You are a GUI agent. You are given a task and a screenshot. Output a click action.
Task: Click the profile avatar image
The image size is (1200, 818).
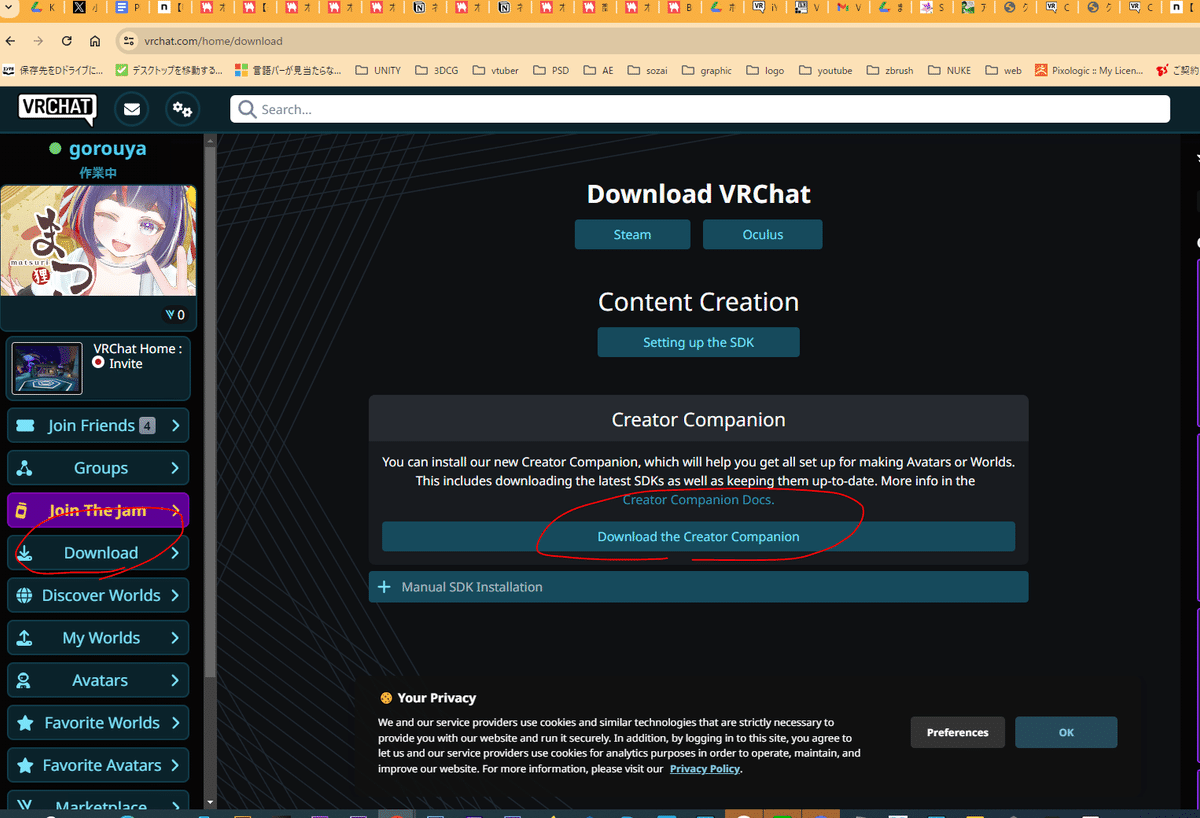coord(98,241)
